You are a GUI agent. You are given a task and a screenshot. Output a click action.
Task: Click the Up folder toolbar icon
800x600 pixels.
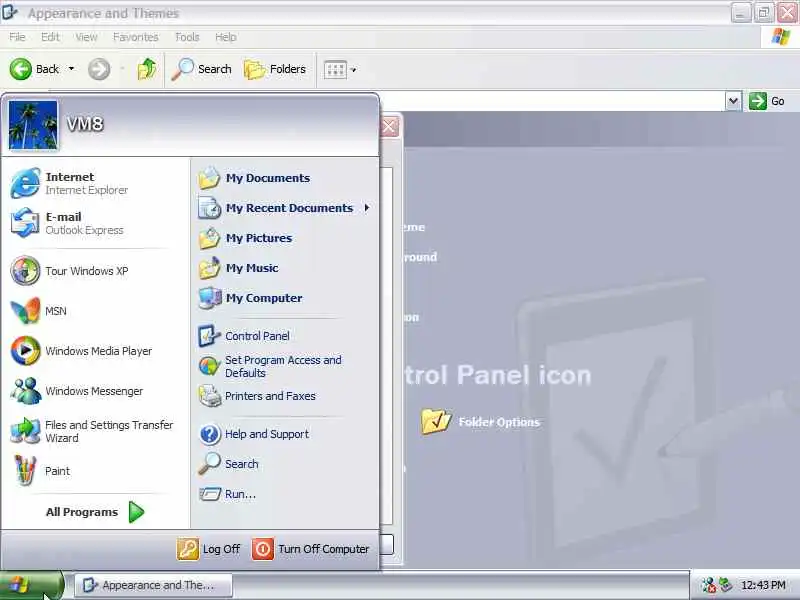147,69
